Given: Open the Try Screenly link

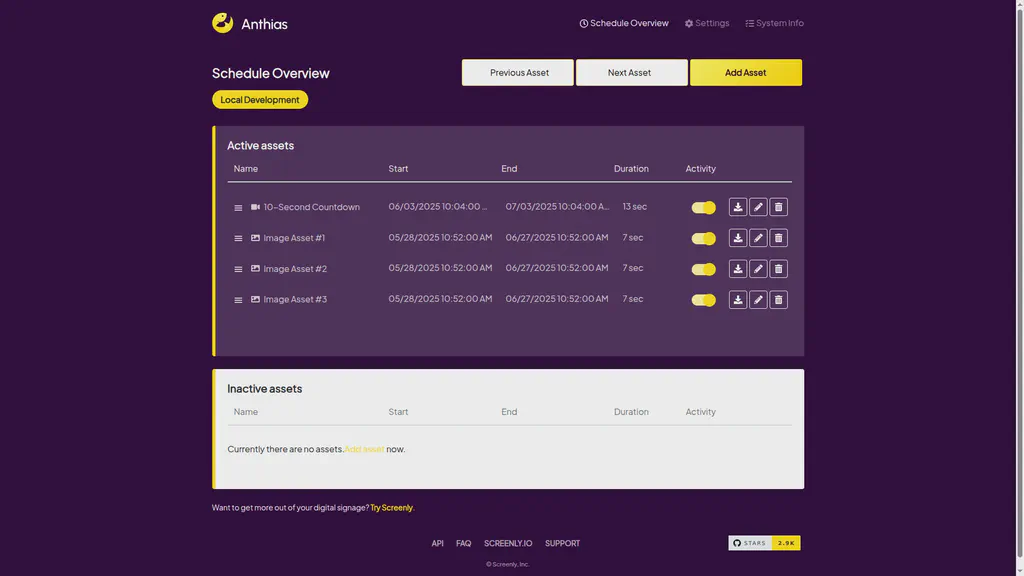Looking at the screenshot, I should (392, 507).
